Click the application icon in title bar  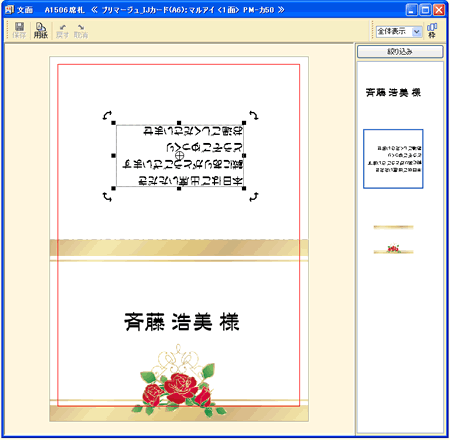pos(9,10)
